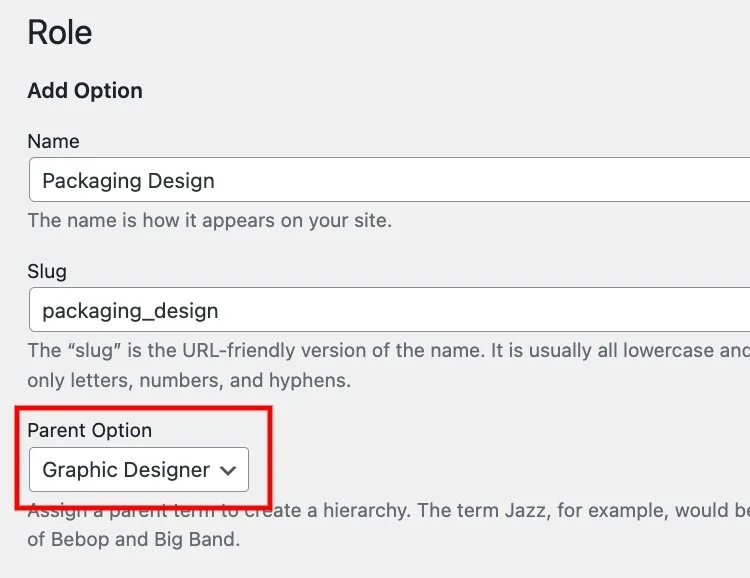Screen dimensions: 750x578
Task: Click the 'Packaging Design' text in Name field
Action: click(128, 181)
